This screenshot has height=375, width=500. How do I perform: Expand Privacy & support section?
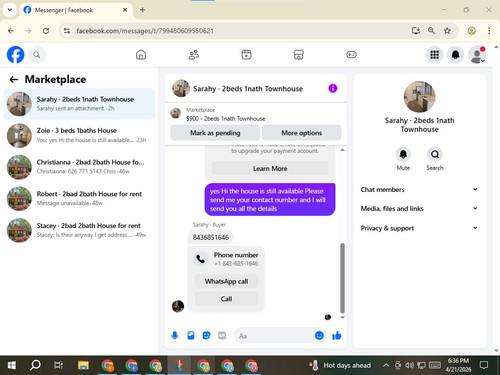[x=419, y=228]
